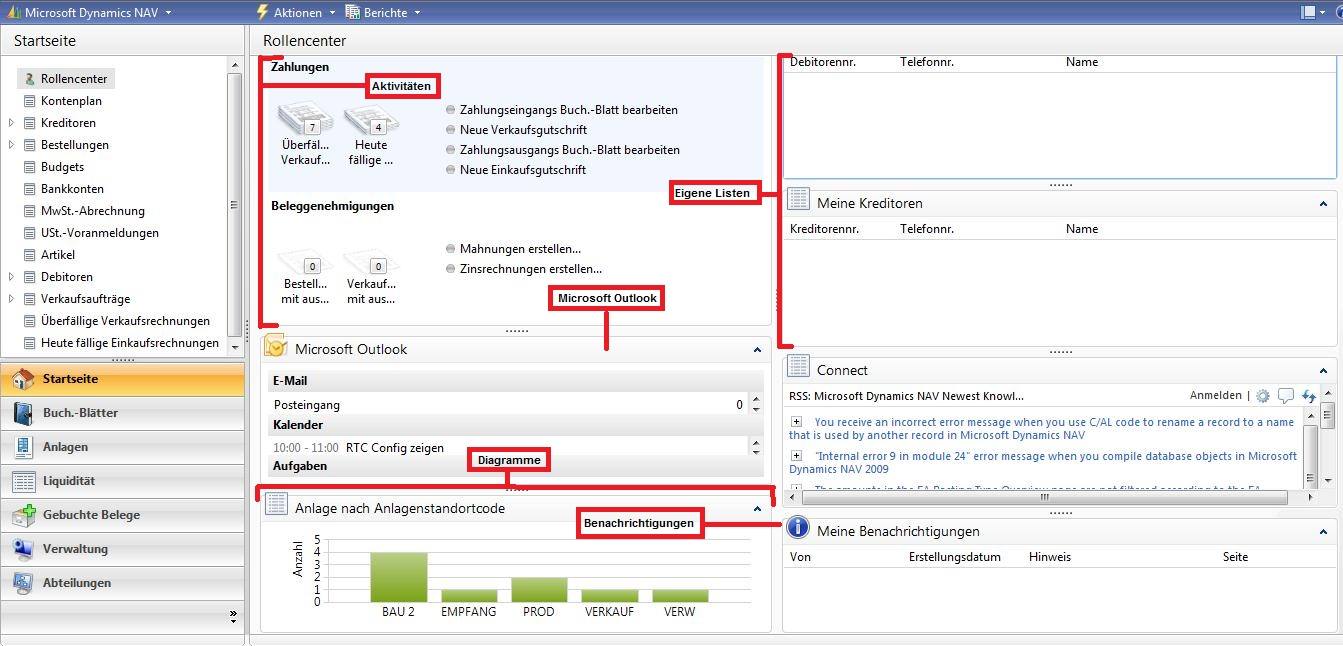Click the navigation tree scroll up arrow
1343x646 pixels.
[x=235, y=66]
